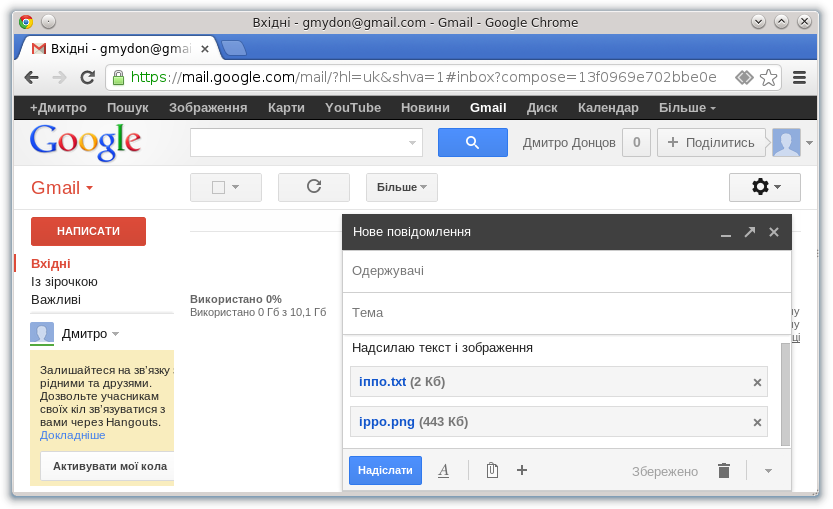Open Календар in the Google bar
The width and height of the screenshot is (833, 509).
(x=608, y=108)
